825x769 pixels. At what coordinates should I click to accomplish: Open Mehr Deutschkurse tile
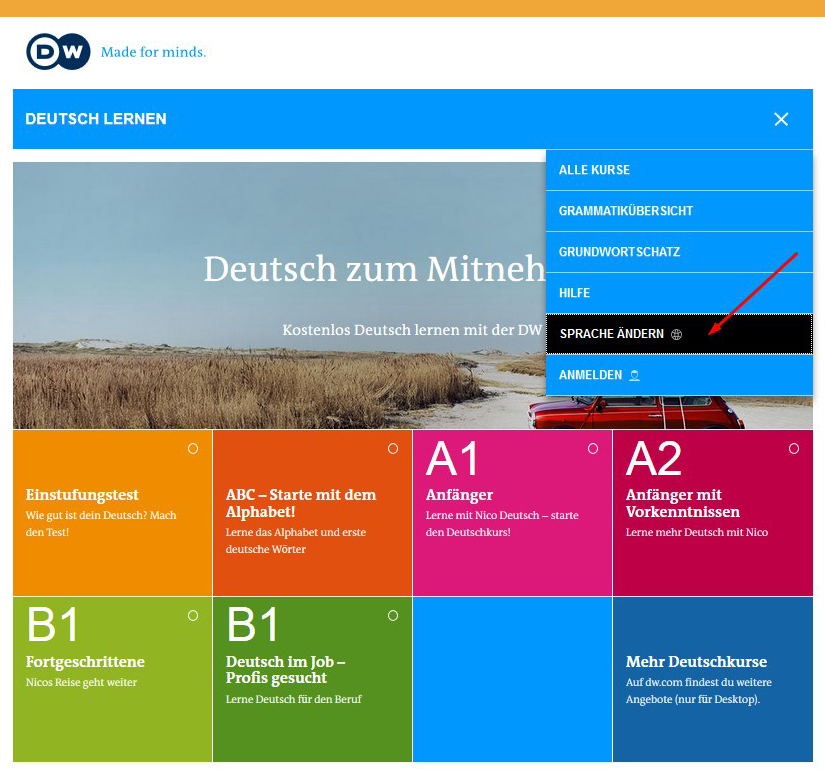click(x=696, y=662)
